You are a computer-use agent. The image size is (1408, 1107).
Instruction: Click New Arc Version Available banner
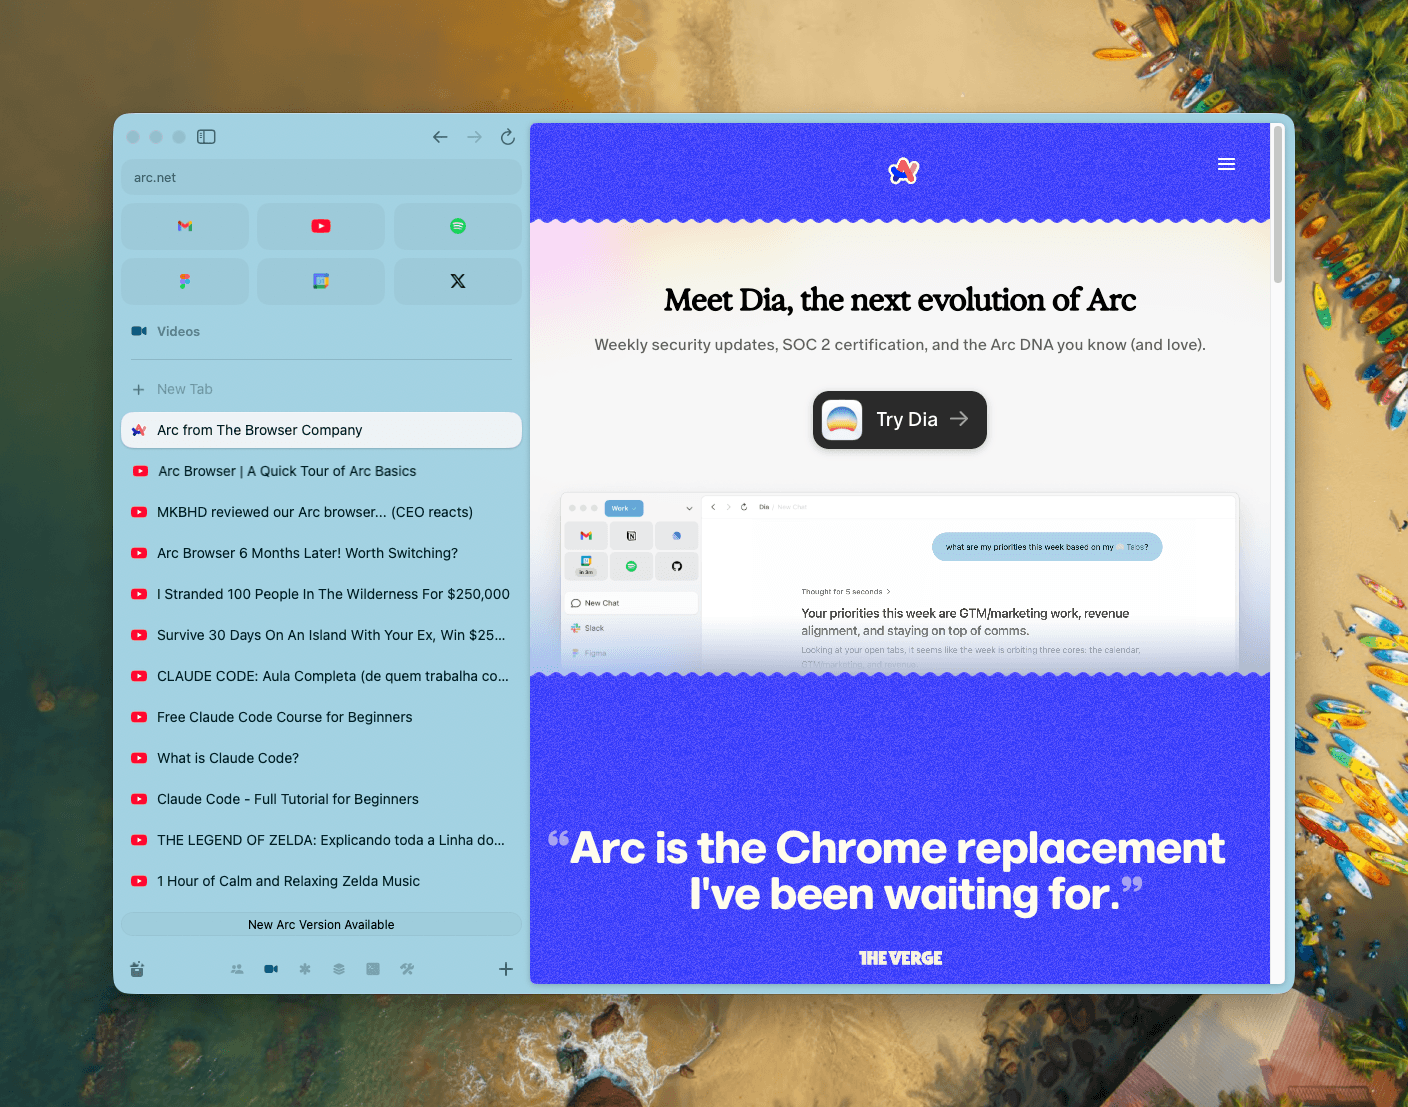click(x=321, y=925)
